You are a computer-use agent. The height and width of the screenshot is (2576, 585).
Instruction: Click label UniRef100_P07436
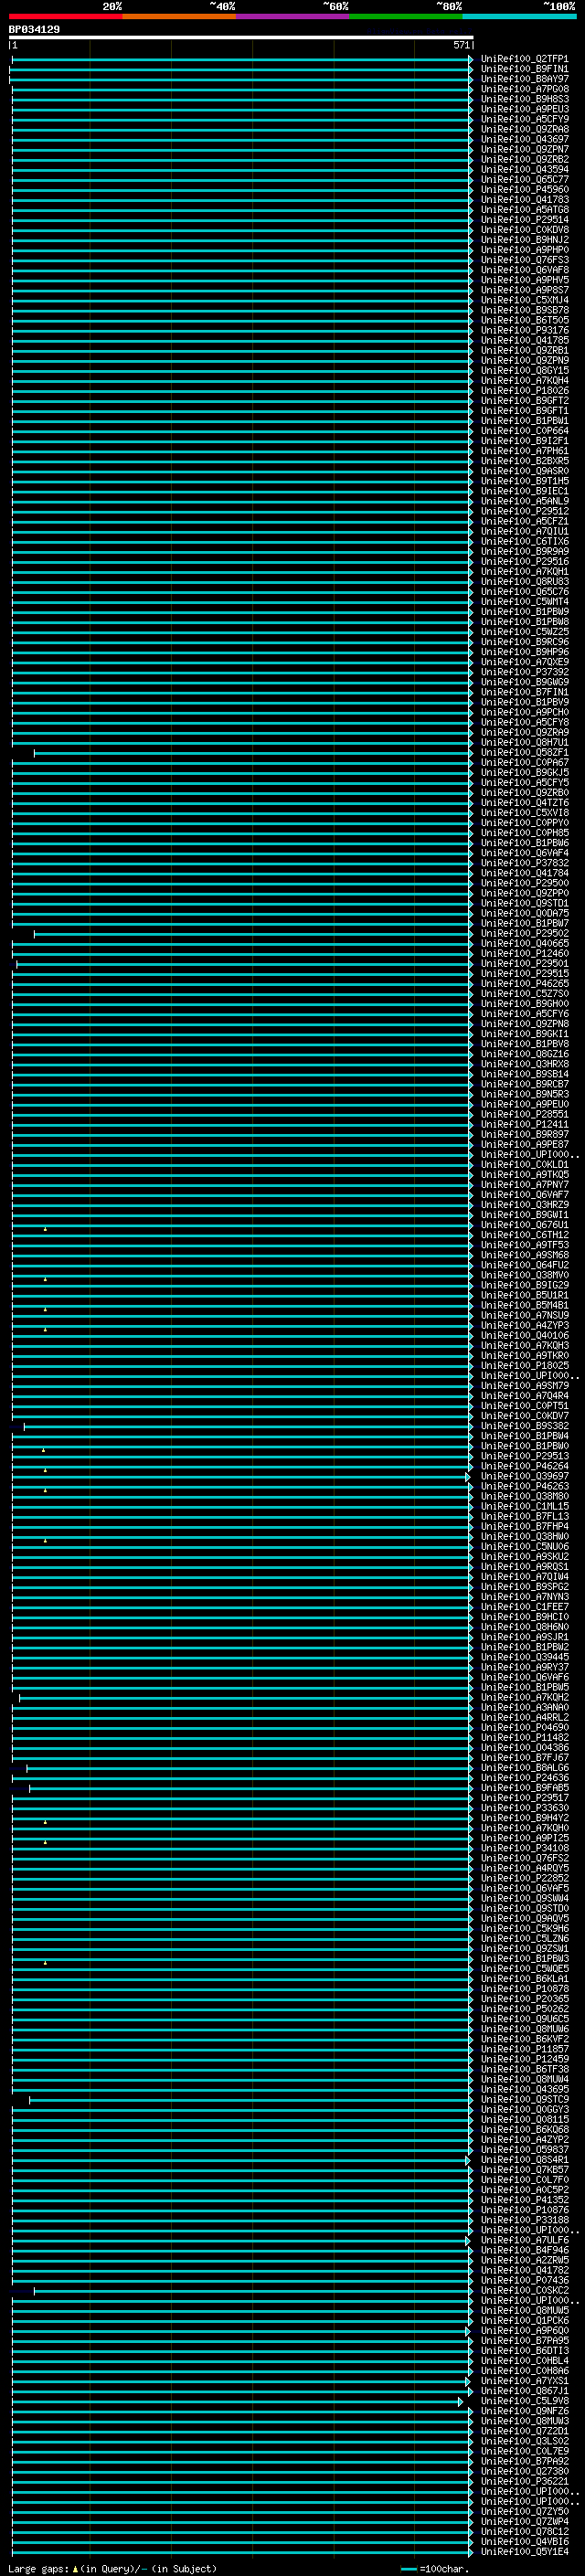tap(524, 2280)
